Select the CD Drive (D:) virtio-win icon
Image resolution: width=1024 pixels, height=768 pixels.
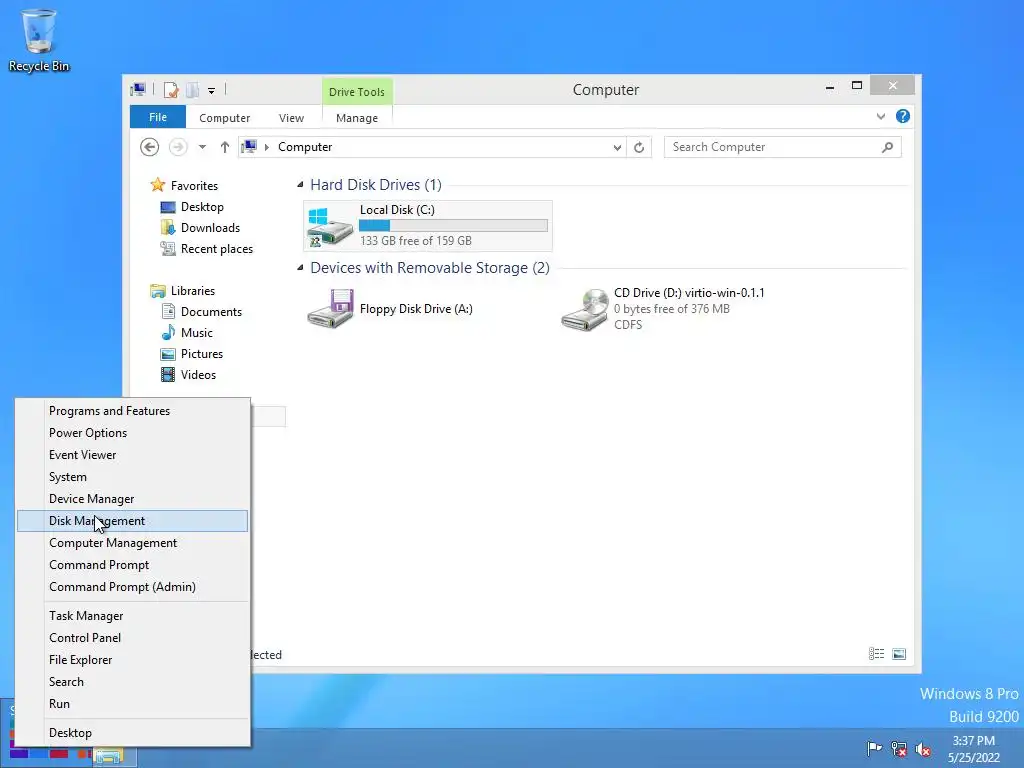click(x=585, y=310)
